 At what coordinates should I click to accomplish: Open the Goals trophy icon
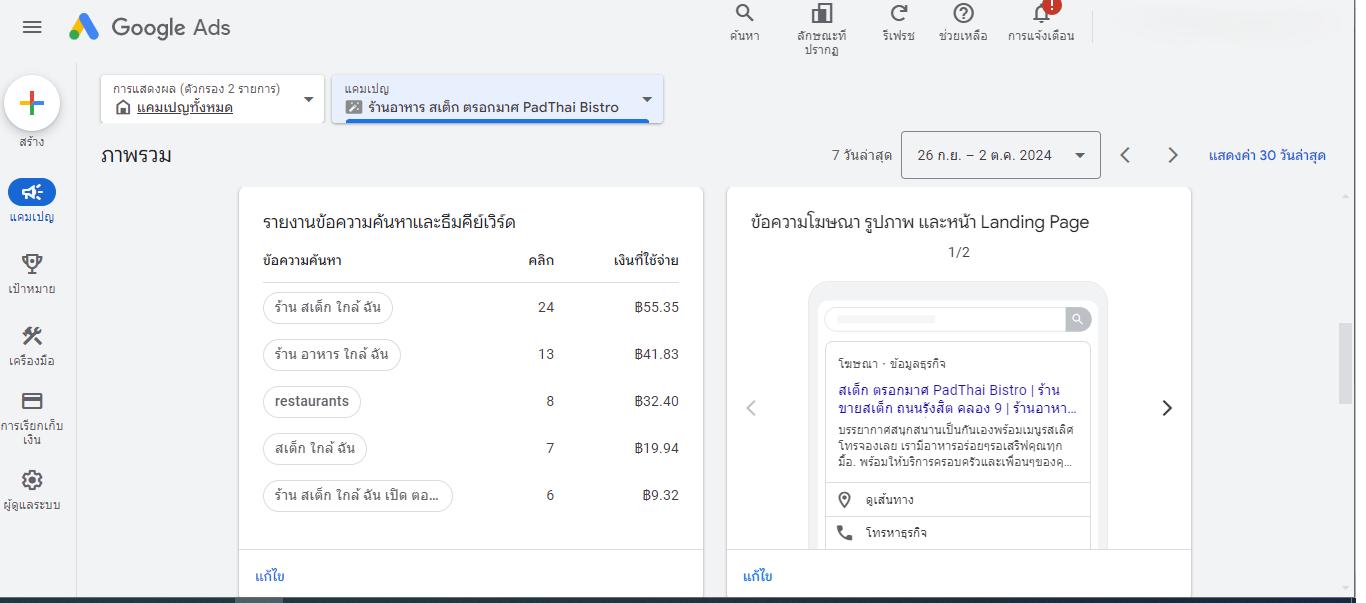32,264
